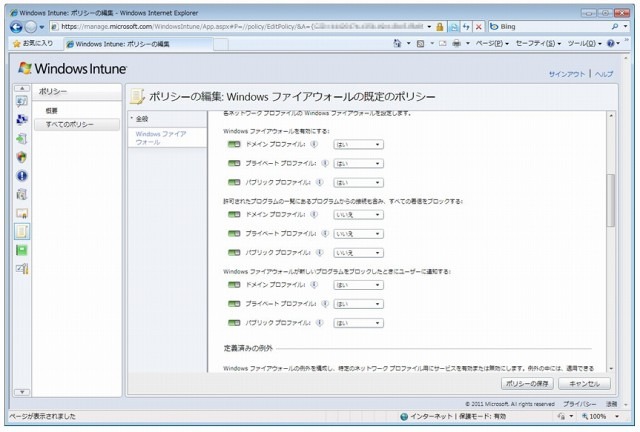
Task: Select the Policy workspace icon in sidebar
Action: pos(22,232)
